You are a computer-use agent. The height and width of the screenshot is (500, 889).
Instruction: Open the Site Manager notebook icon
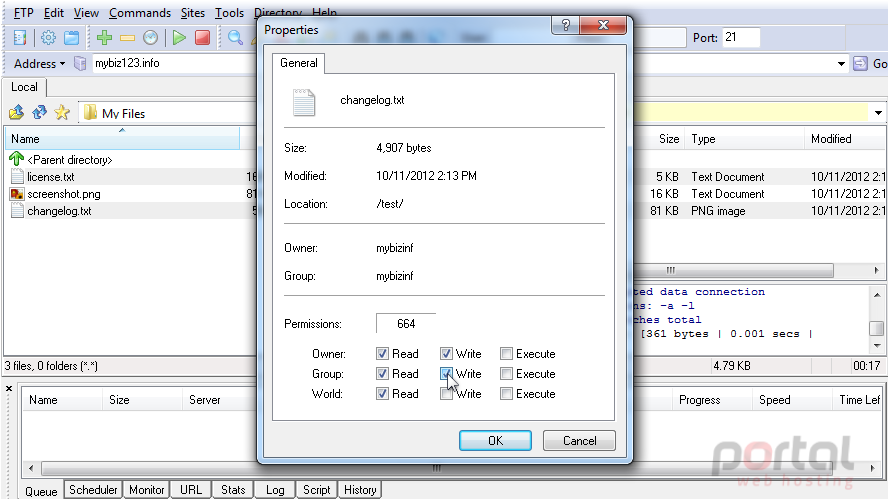20,38
